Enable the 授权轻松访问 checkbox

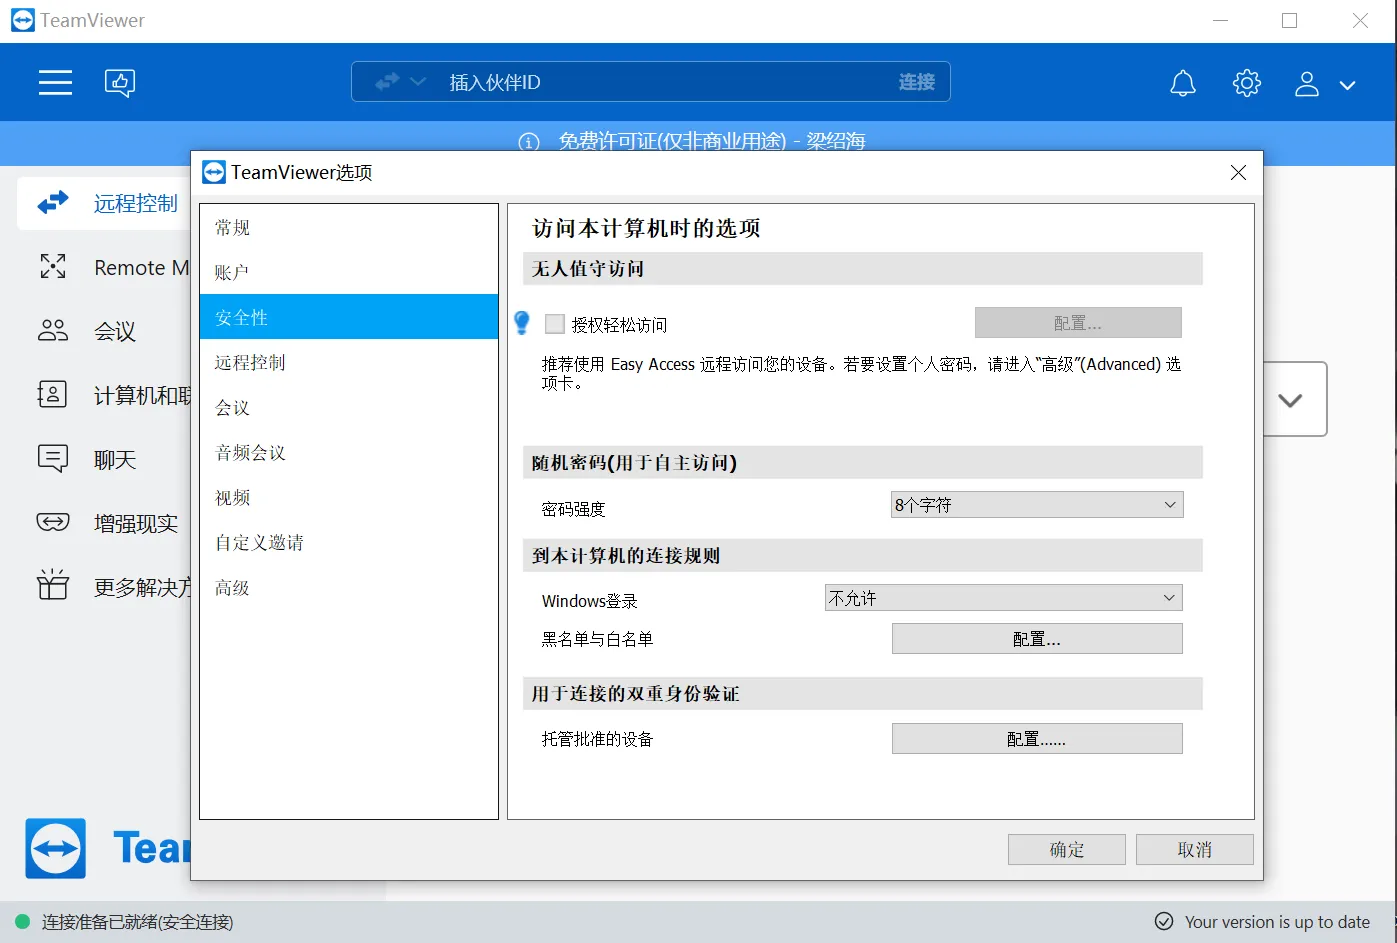[x=555, y=324]
